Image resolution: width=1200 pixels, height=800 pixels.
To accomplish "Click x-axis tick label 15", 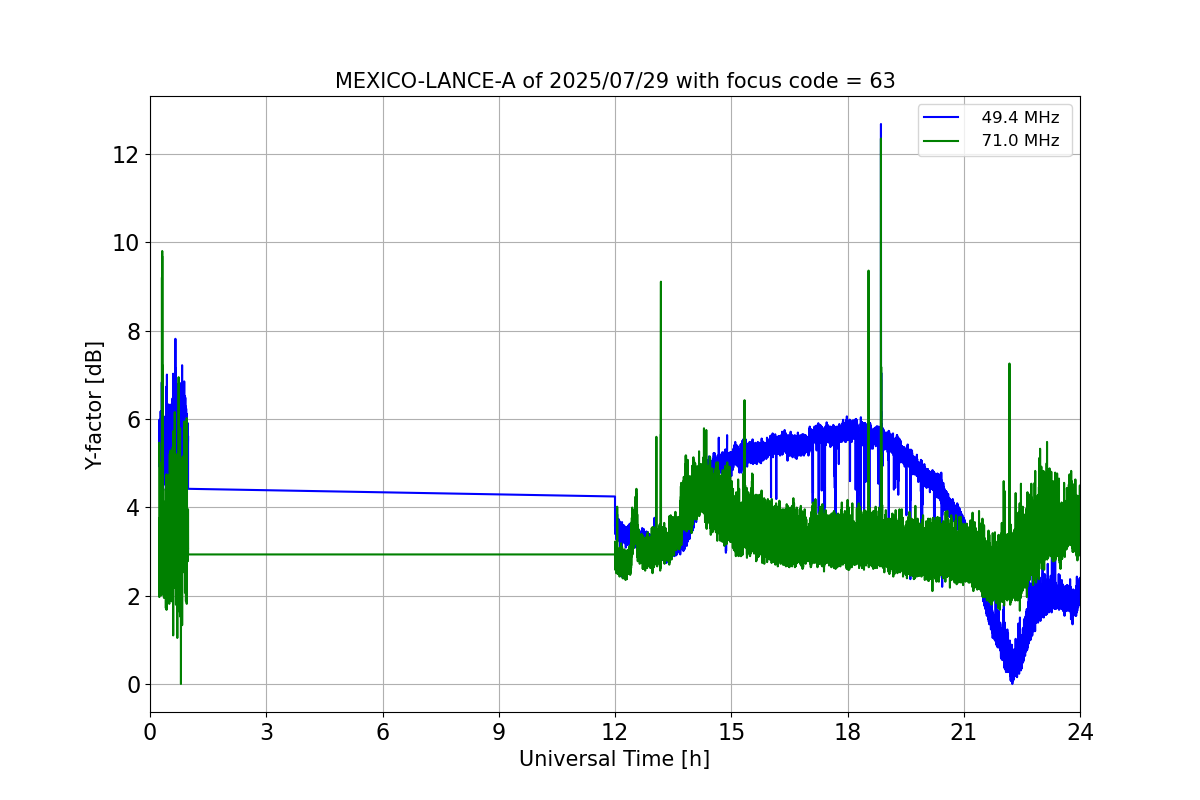I will click(x=731, y=732).
